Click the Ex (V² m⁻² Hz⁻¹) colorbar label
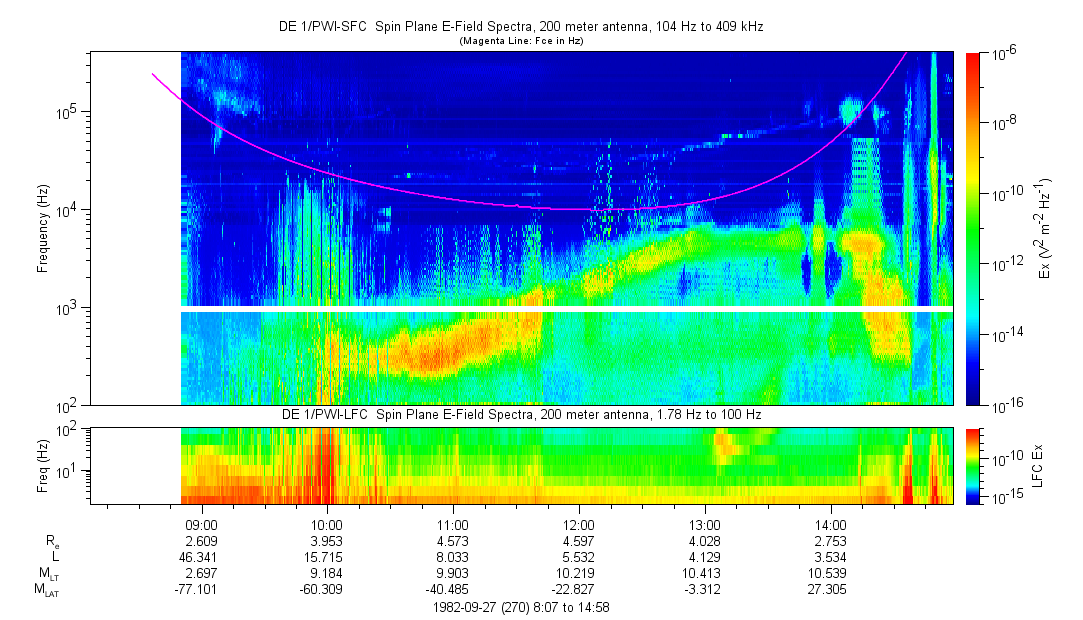 pyautogui.click(x=1045, y=229)
